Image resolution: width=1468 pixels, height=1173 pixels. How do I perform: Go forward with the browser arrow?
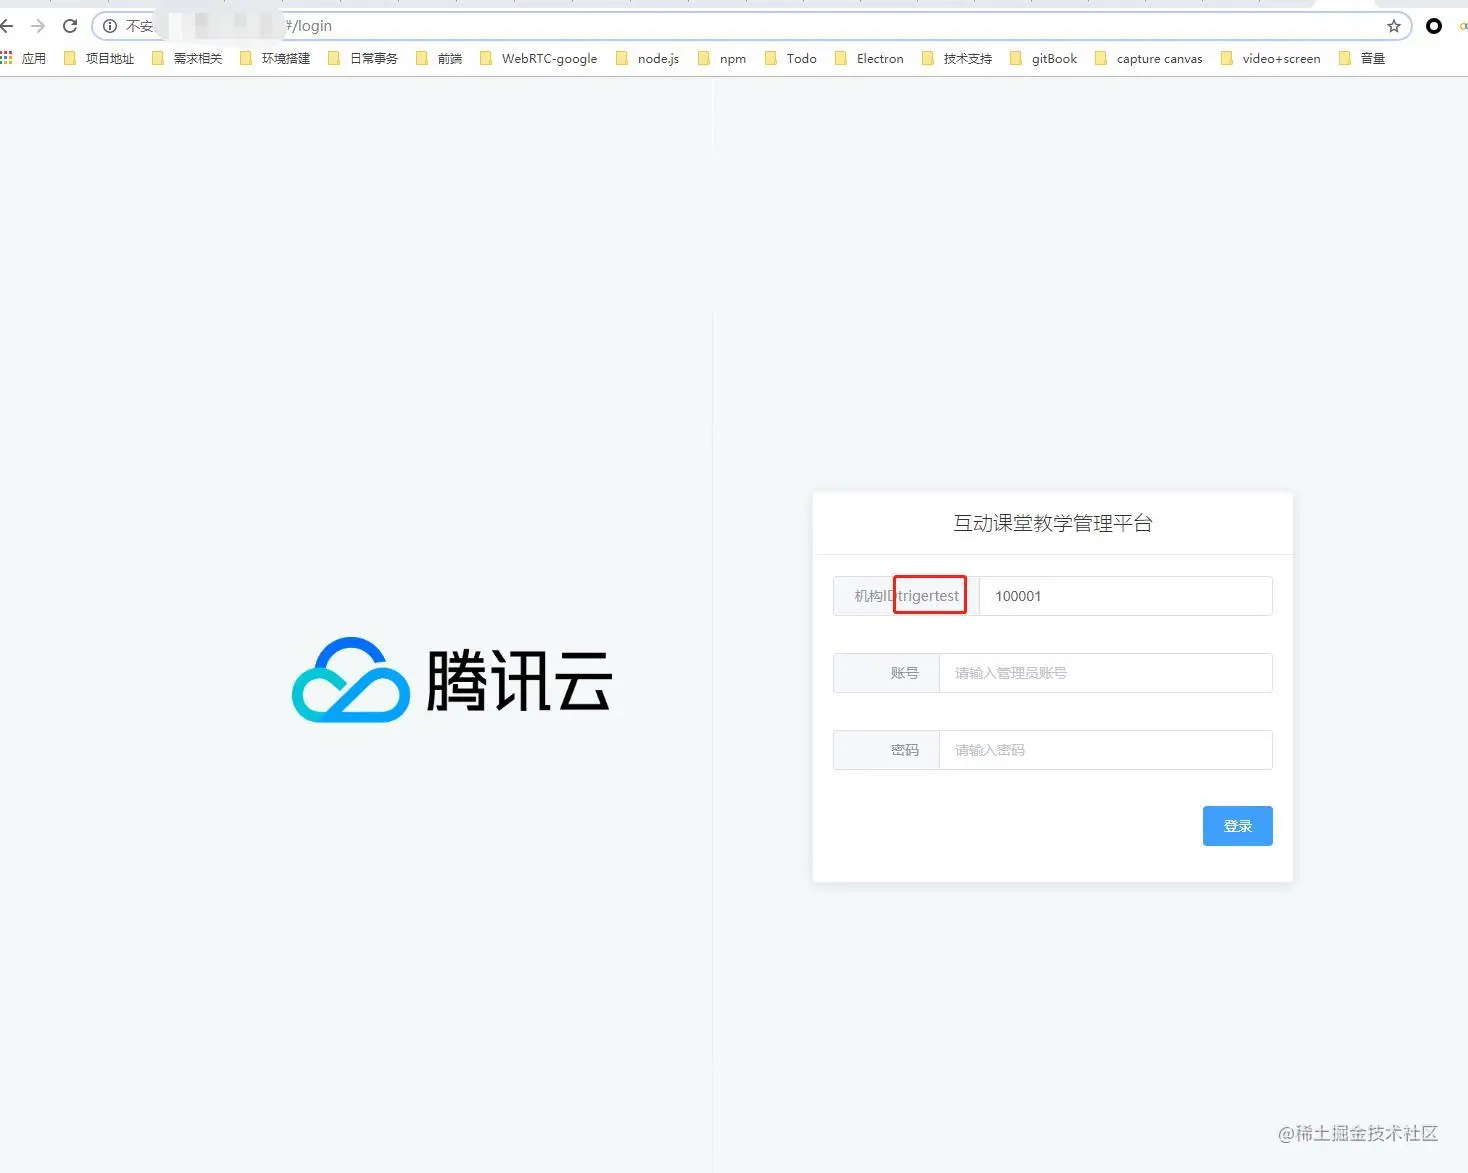[x=38, y=26]
